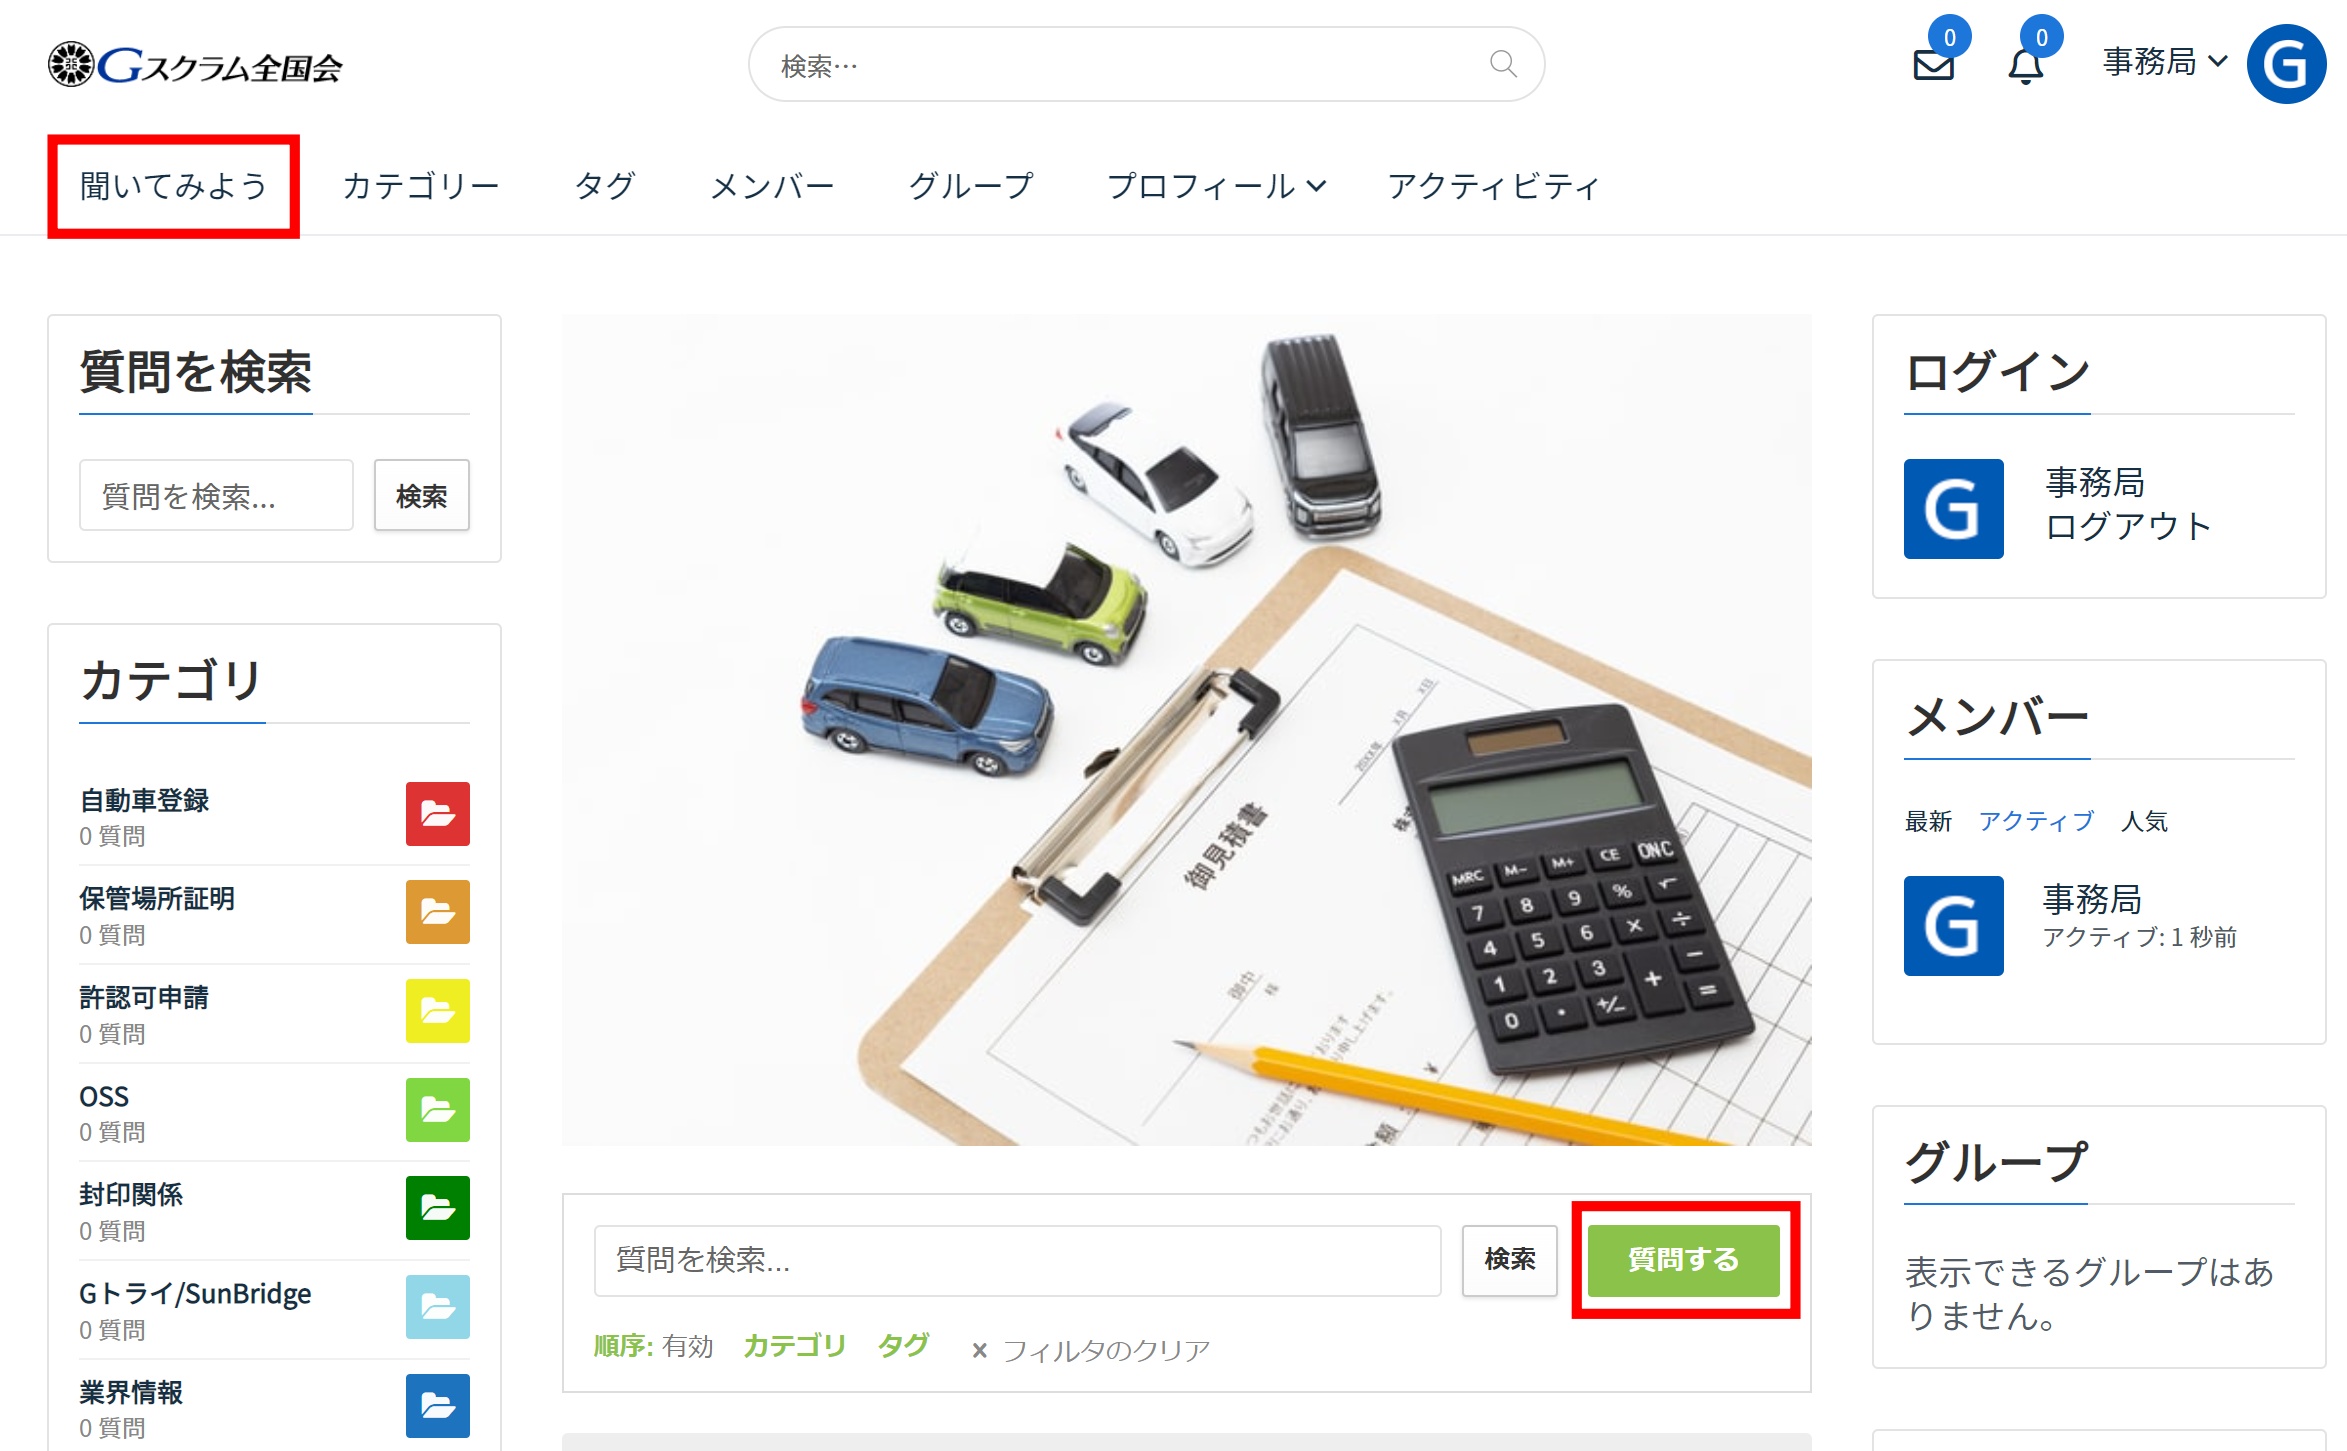Open the yellow 許認可申請 folder icon
Viewport: 2347px width, 1451px height.
pos(437,1010)
